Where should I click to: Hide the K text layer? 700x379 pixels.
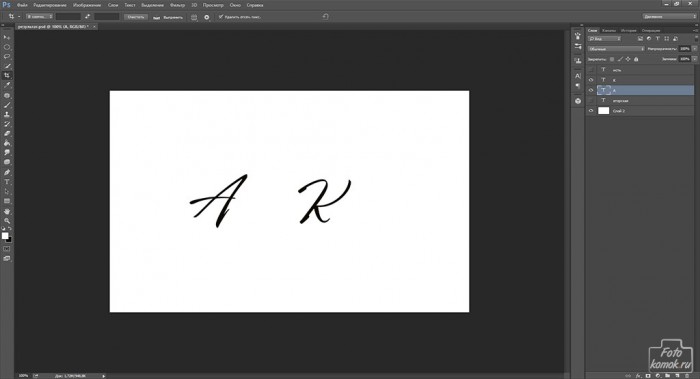pos(591,80)
